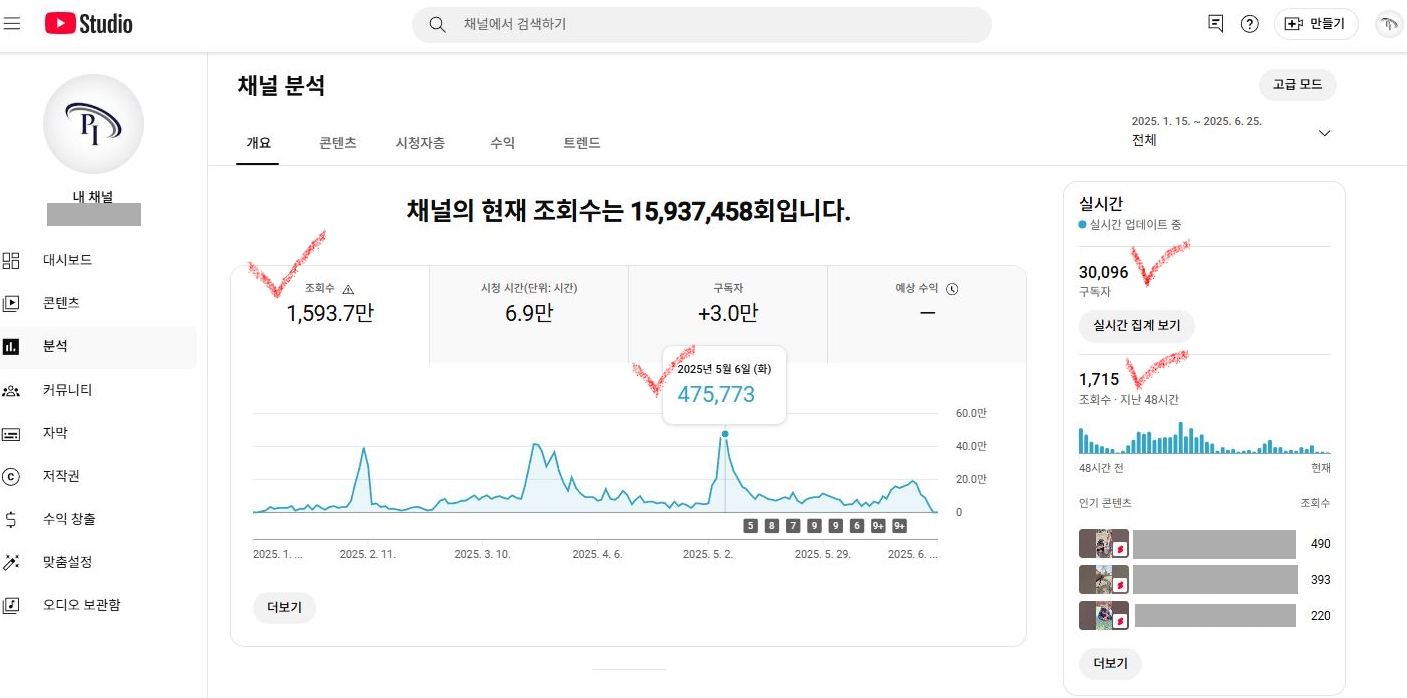This screenshot has height=698, width=1407.
Task: Click the 고급 모드 button
Action: coord(1297,85)
